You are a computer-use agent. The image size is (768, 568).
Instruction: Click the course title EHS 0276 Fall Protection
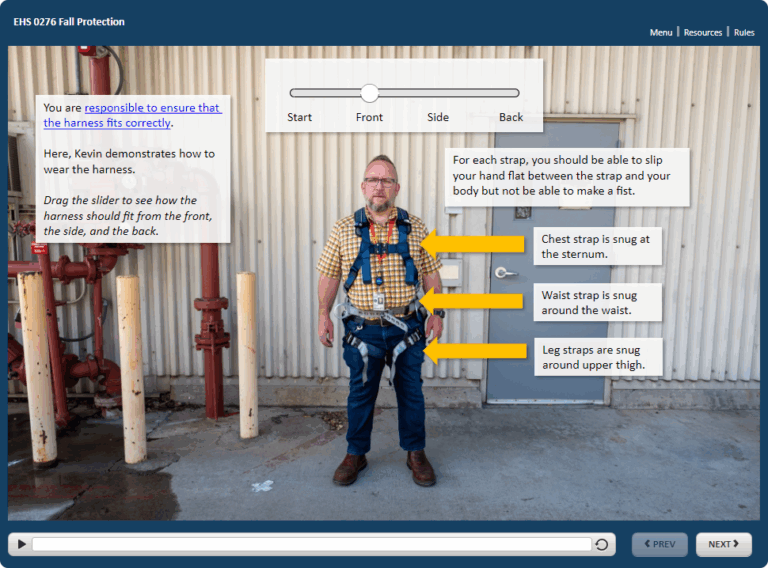click(x=69, y=22)
